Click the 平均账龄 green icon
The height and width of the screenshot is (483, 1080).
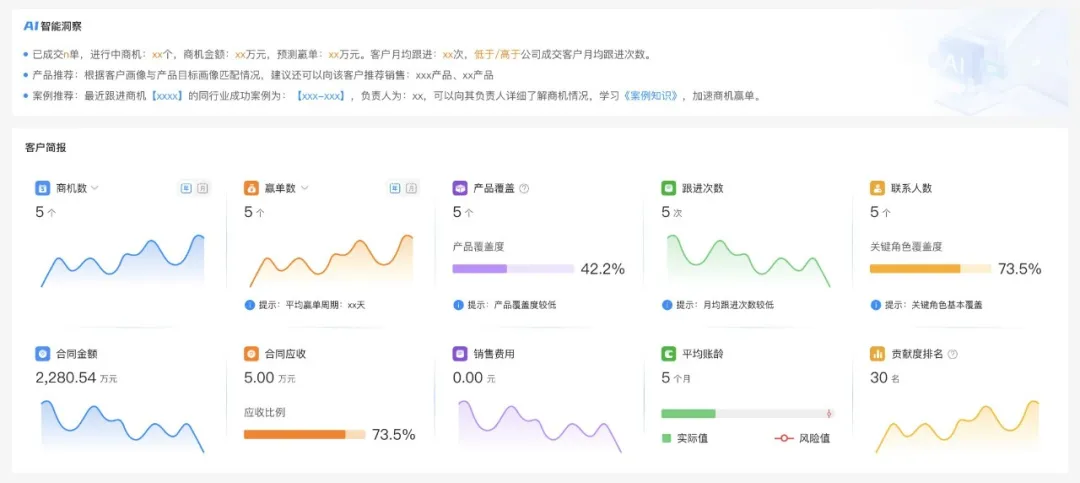point(668,354)
